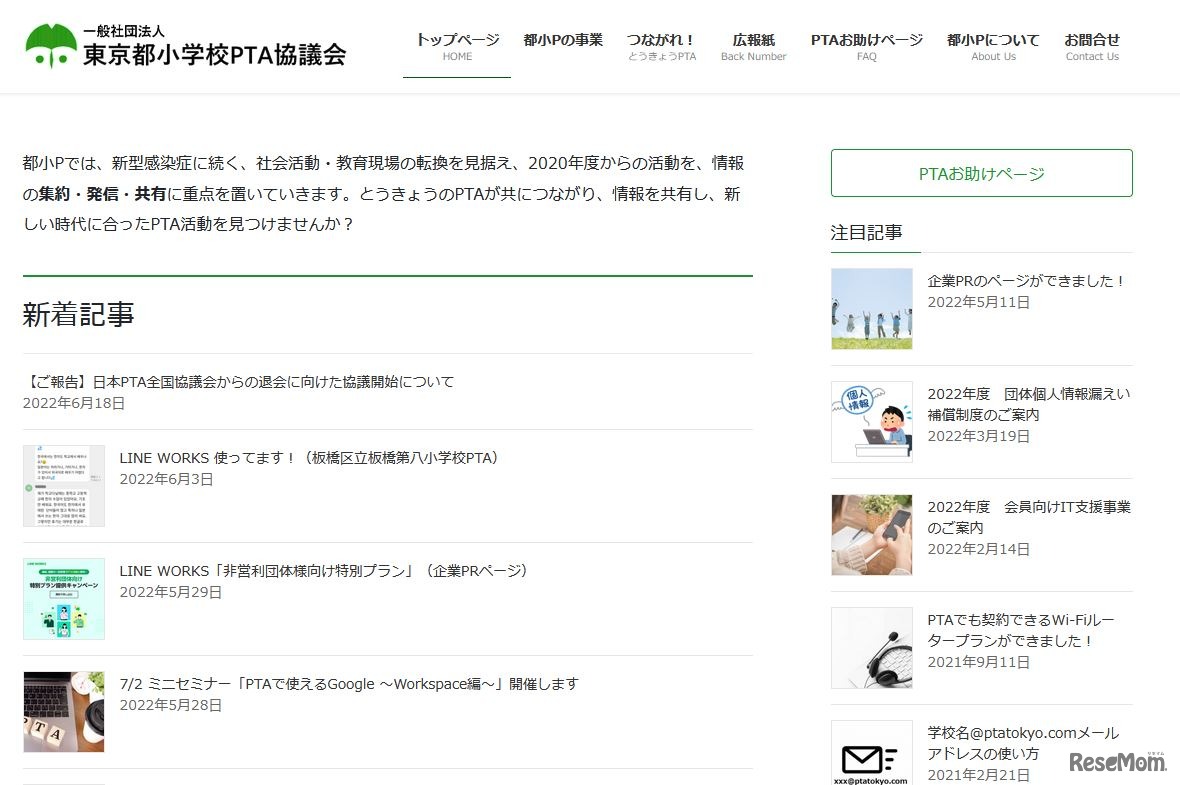1180x785 pixels.
Task: Click the PTA wooden blocks photo icon
Action: [64, 711]
